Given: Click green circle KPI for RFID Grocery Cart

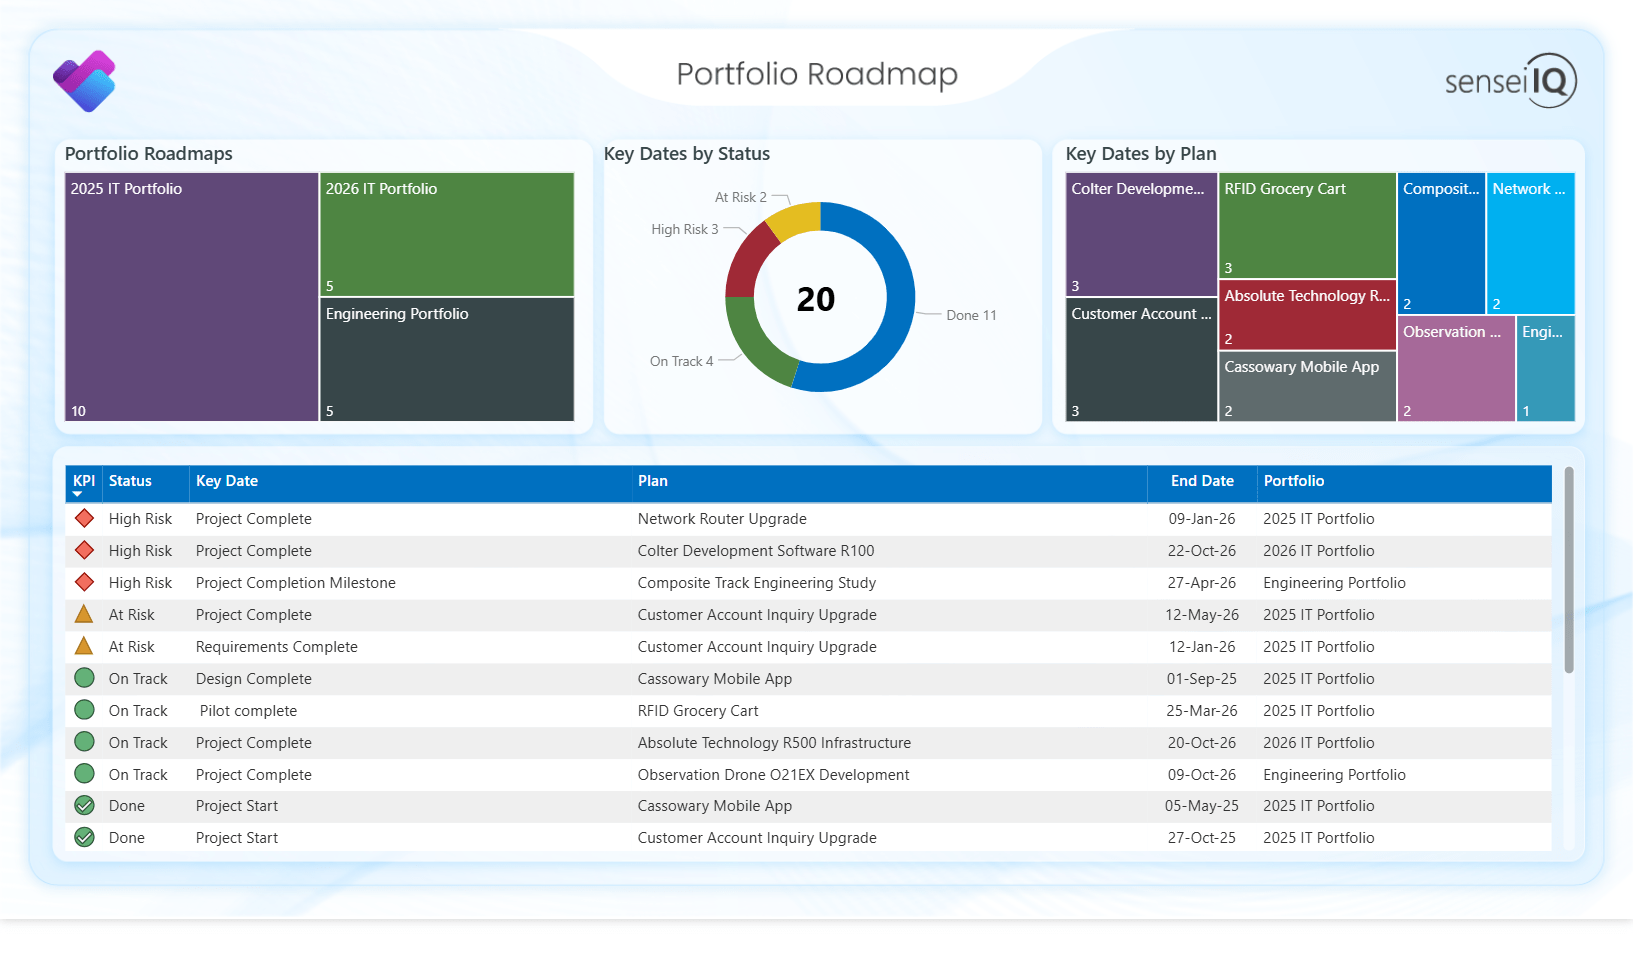Looking at the screenshot, I should click(85, 710).
